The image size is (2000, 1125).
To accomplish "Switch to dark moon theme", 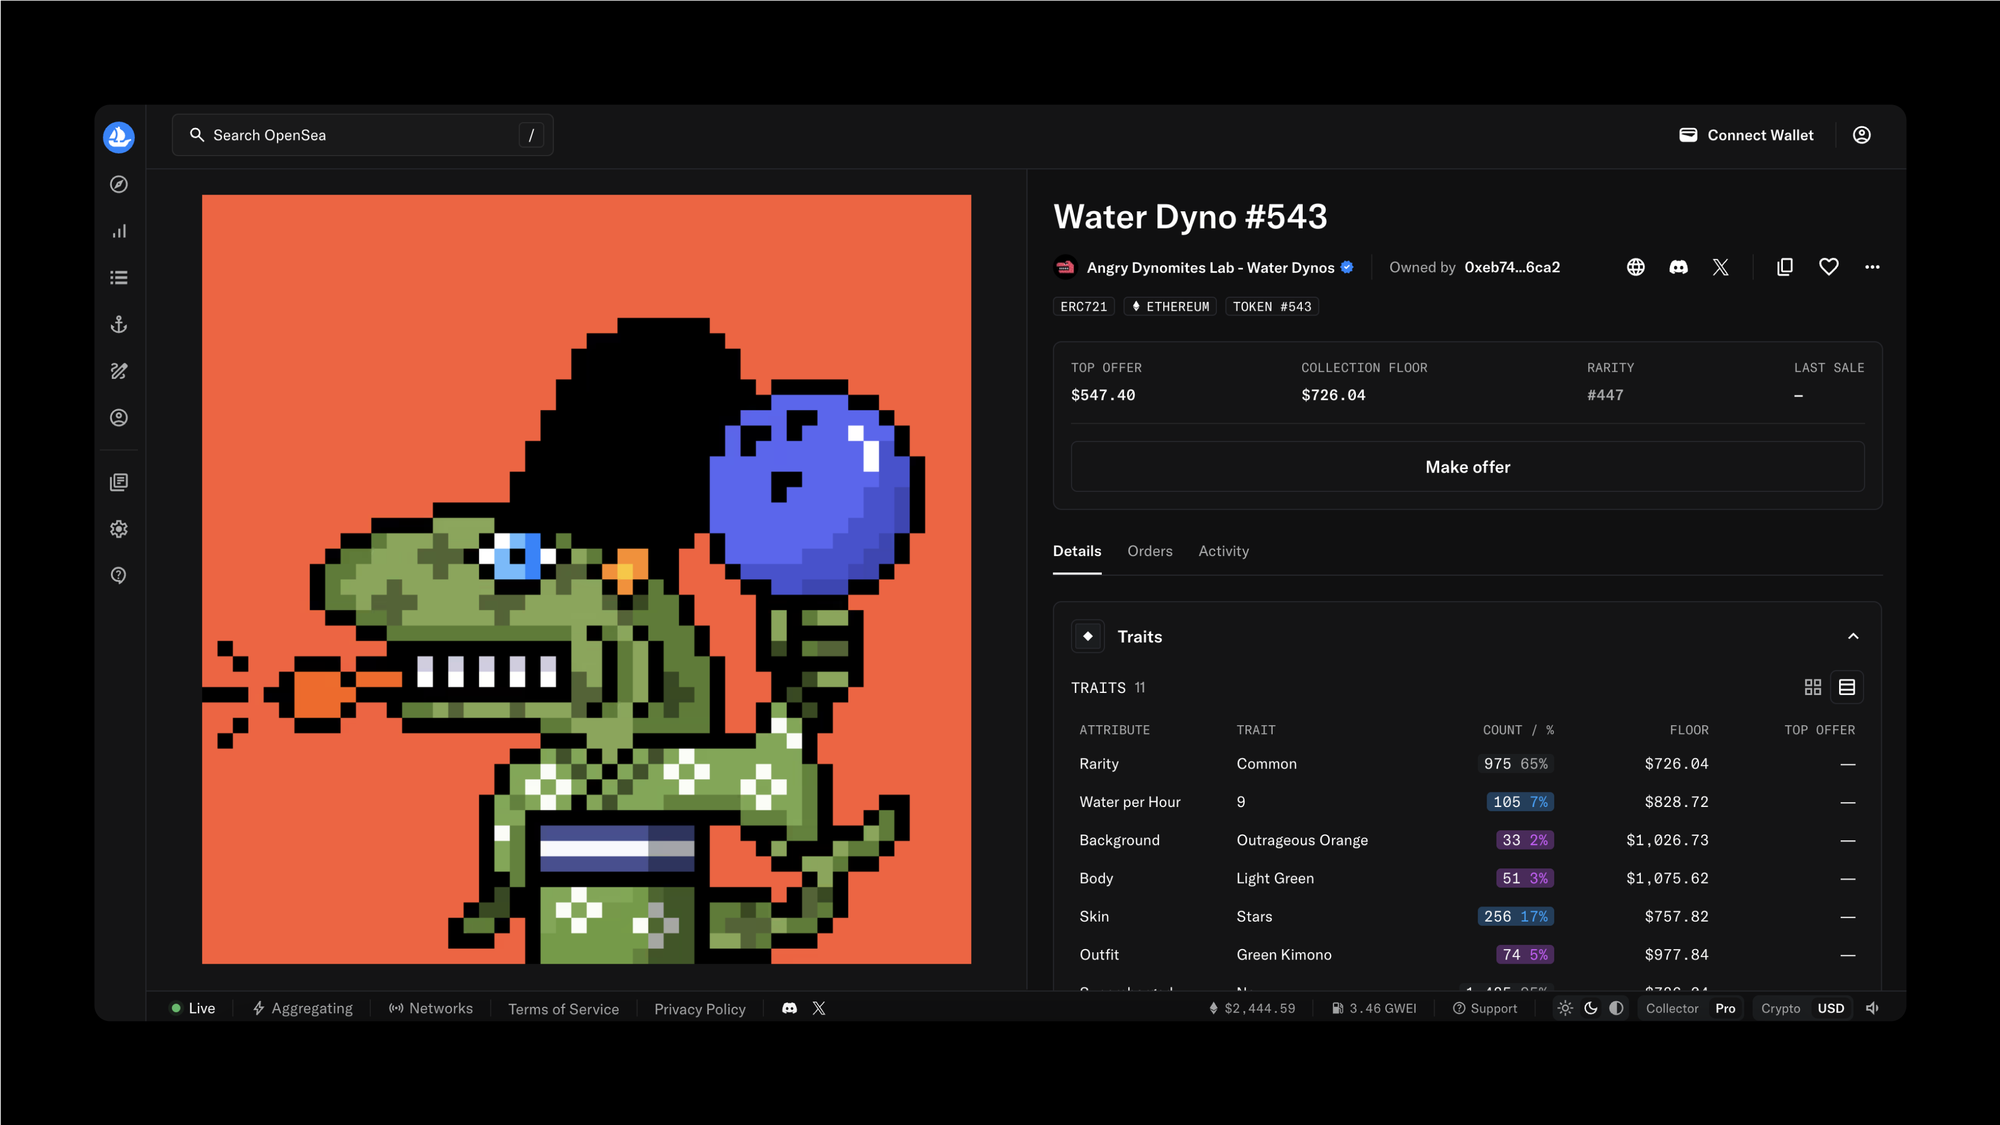I will (x=1591, y=1008).
